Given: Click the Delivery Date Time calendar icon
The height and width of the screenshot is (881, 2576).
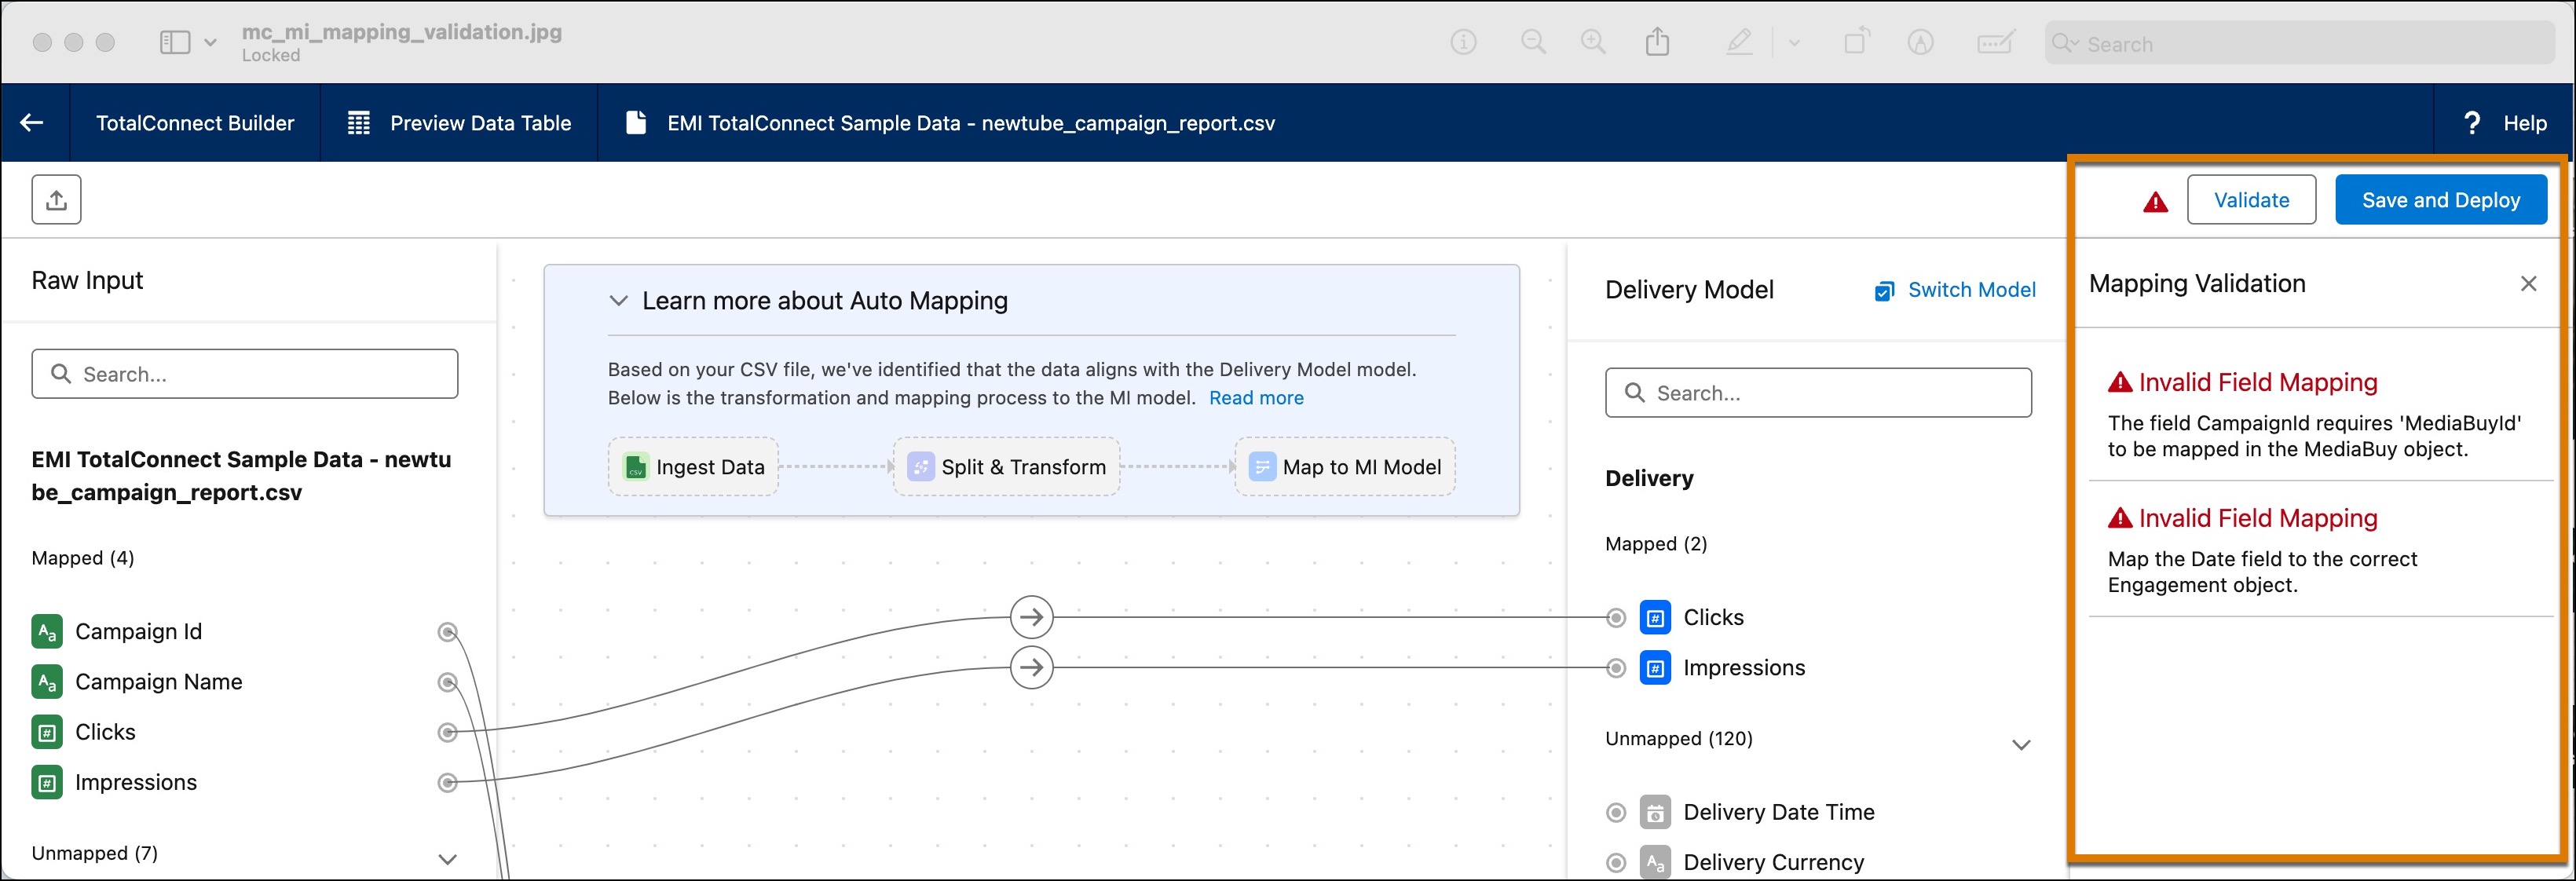Looking at the screenshot, I should (1655, 812).
